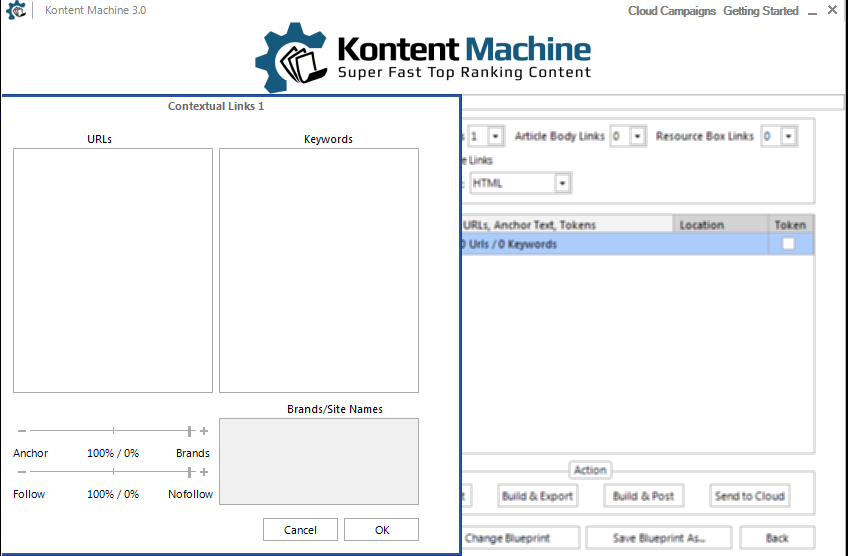The height and width of the screenshot is (556, 848).
Task: Minimize the Kontent Machine window
Action: pyautogui.click(x=812, y=12)
